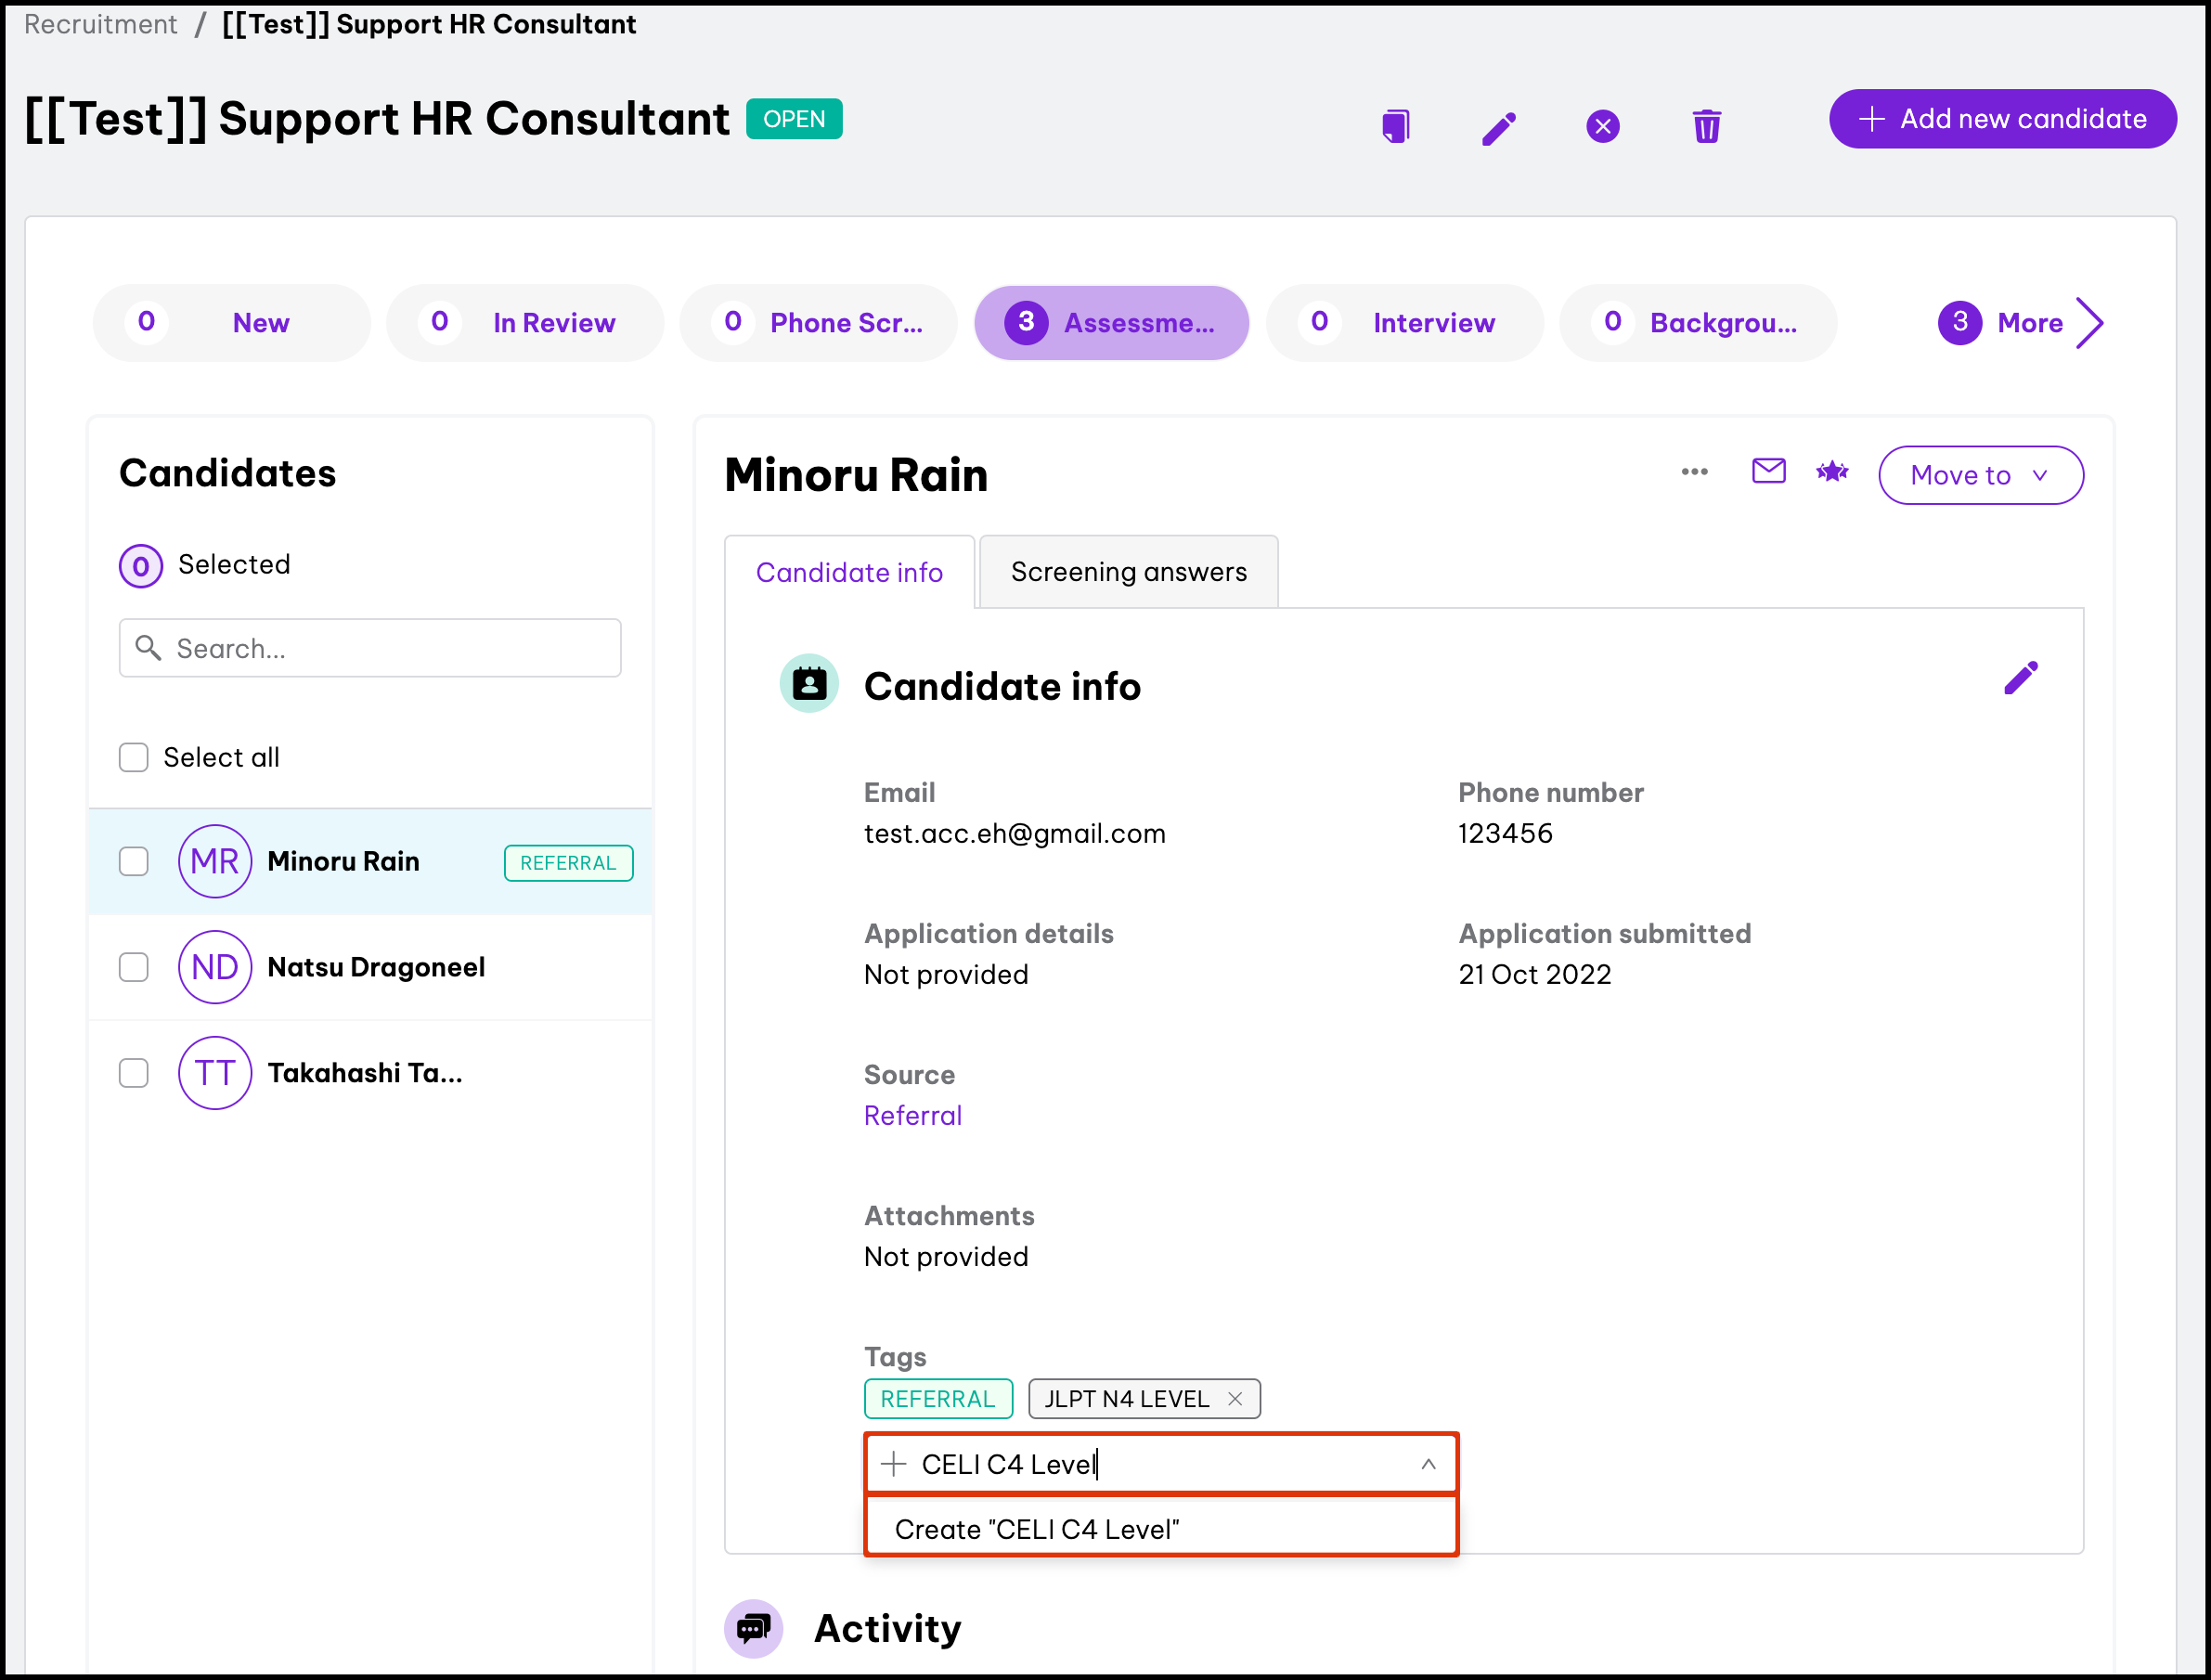Select the Interview stage tab
This screenshot has height=1680, width=2211.
1404,323
